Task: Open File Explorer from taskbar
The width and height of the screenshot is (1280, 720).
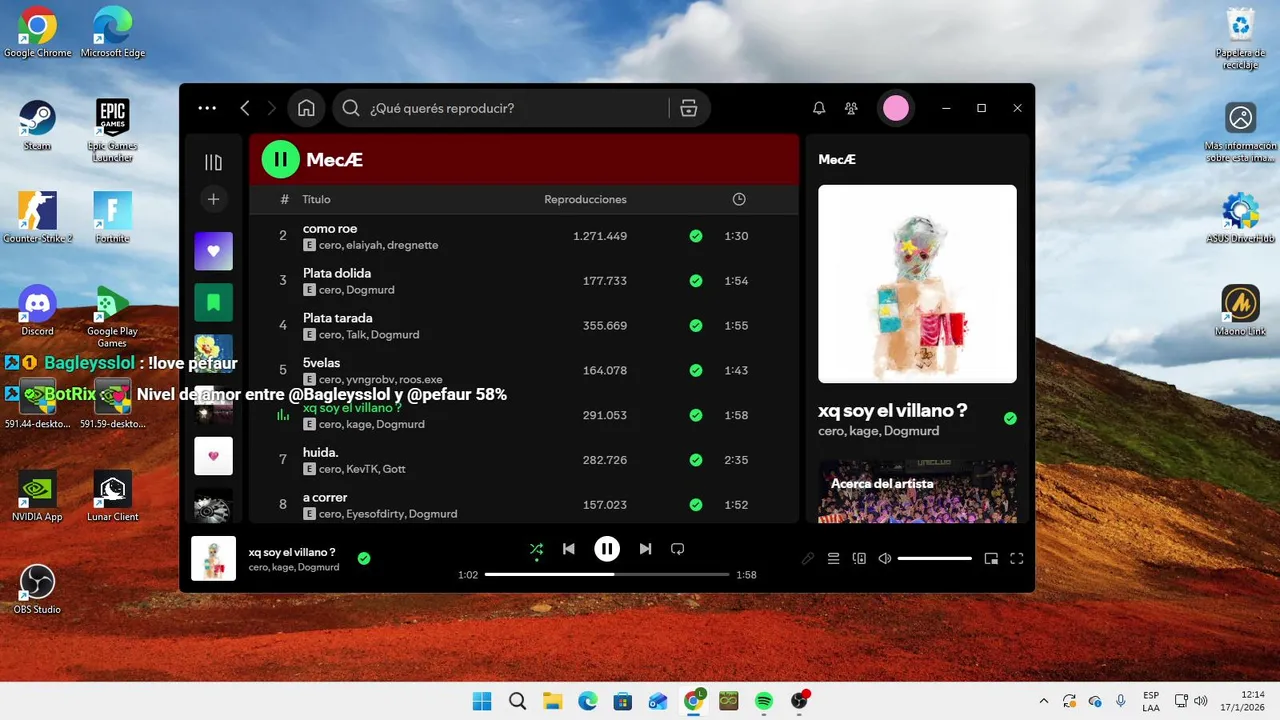Action: tap(553, 701)
